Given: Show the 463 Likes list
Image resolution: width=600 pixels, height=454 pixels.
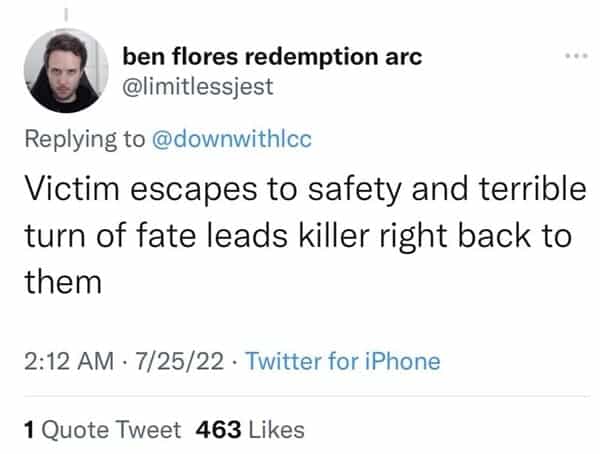Looking at the screenshot, I should [x=251, y=430].
